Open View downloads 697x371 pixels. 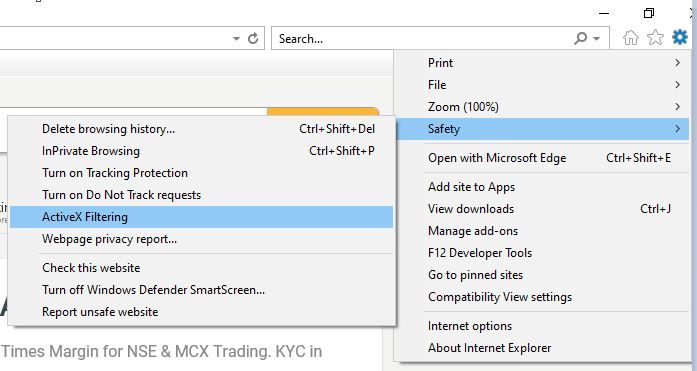pos(542,209)
